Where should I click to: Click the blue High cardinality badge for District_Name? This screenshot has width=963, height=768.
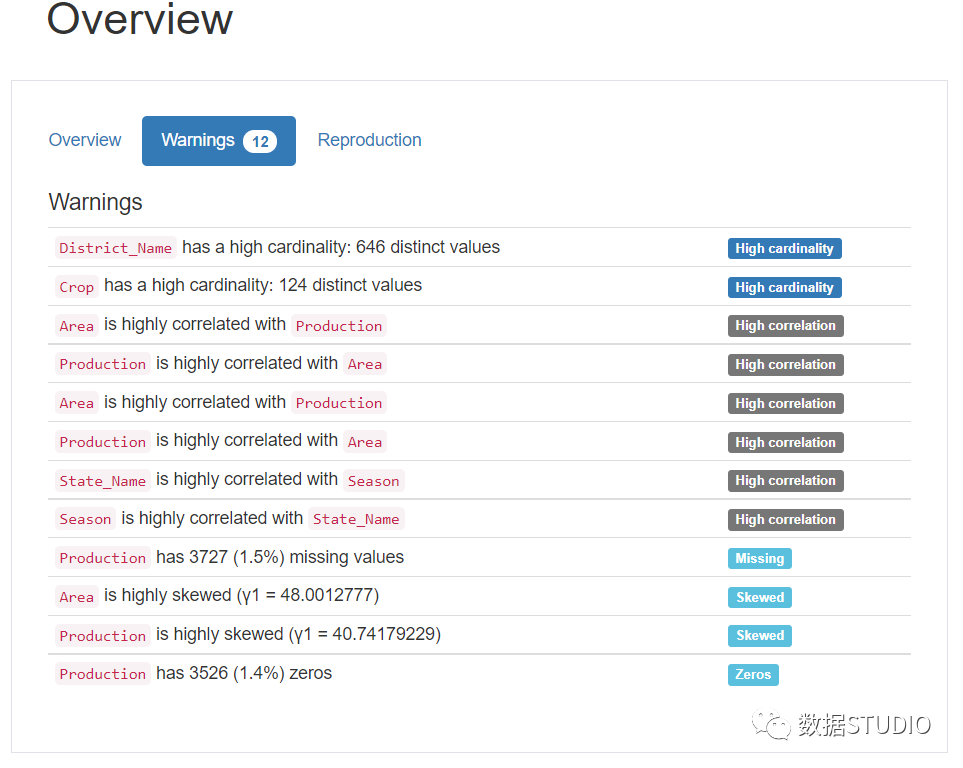pos(785,248)
